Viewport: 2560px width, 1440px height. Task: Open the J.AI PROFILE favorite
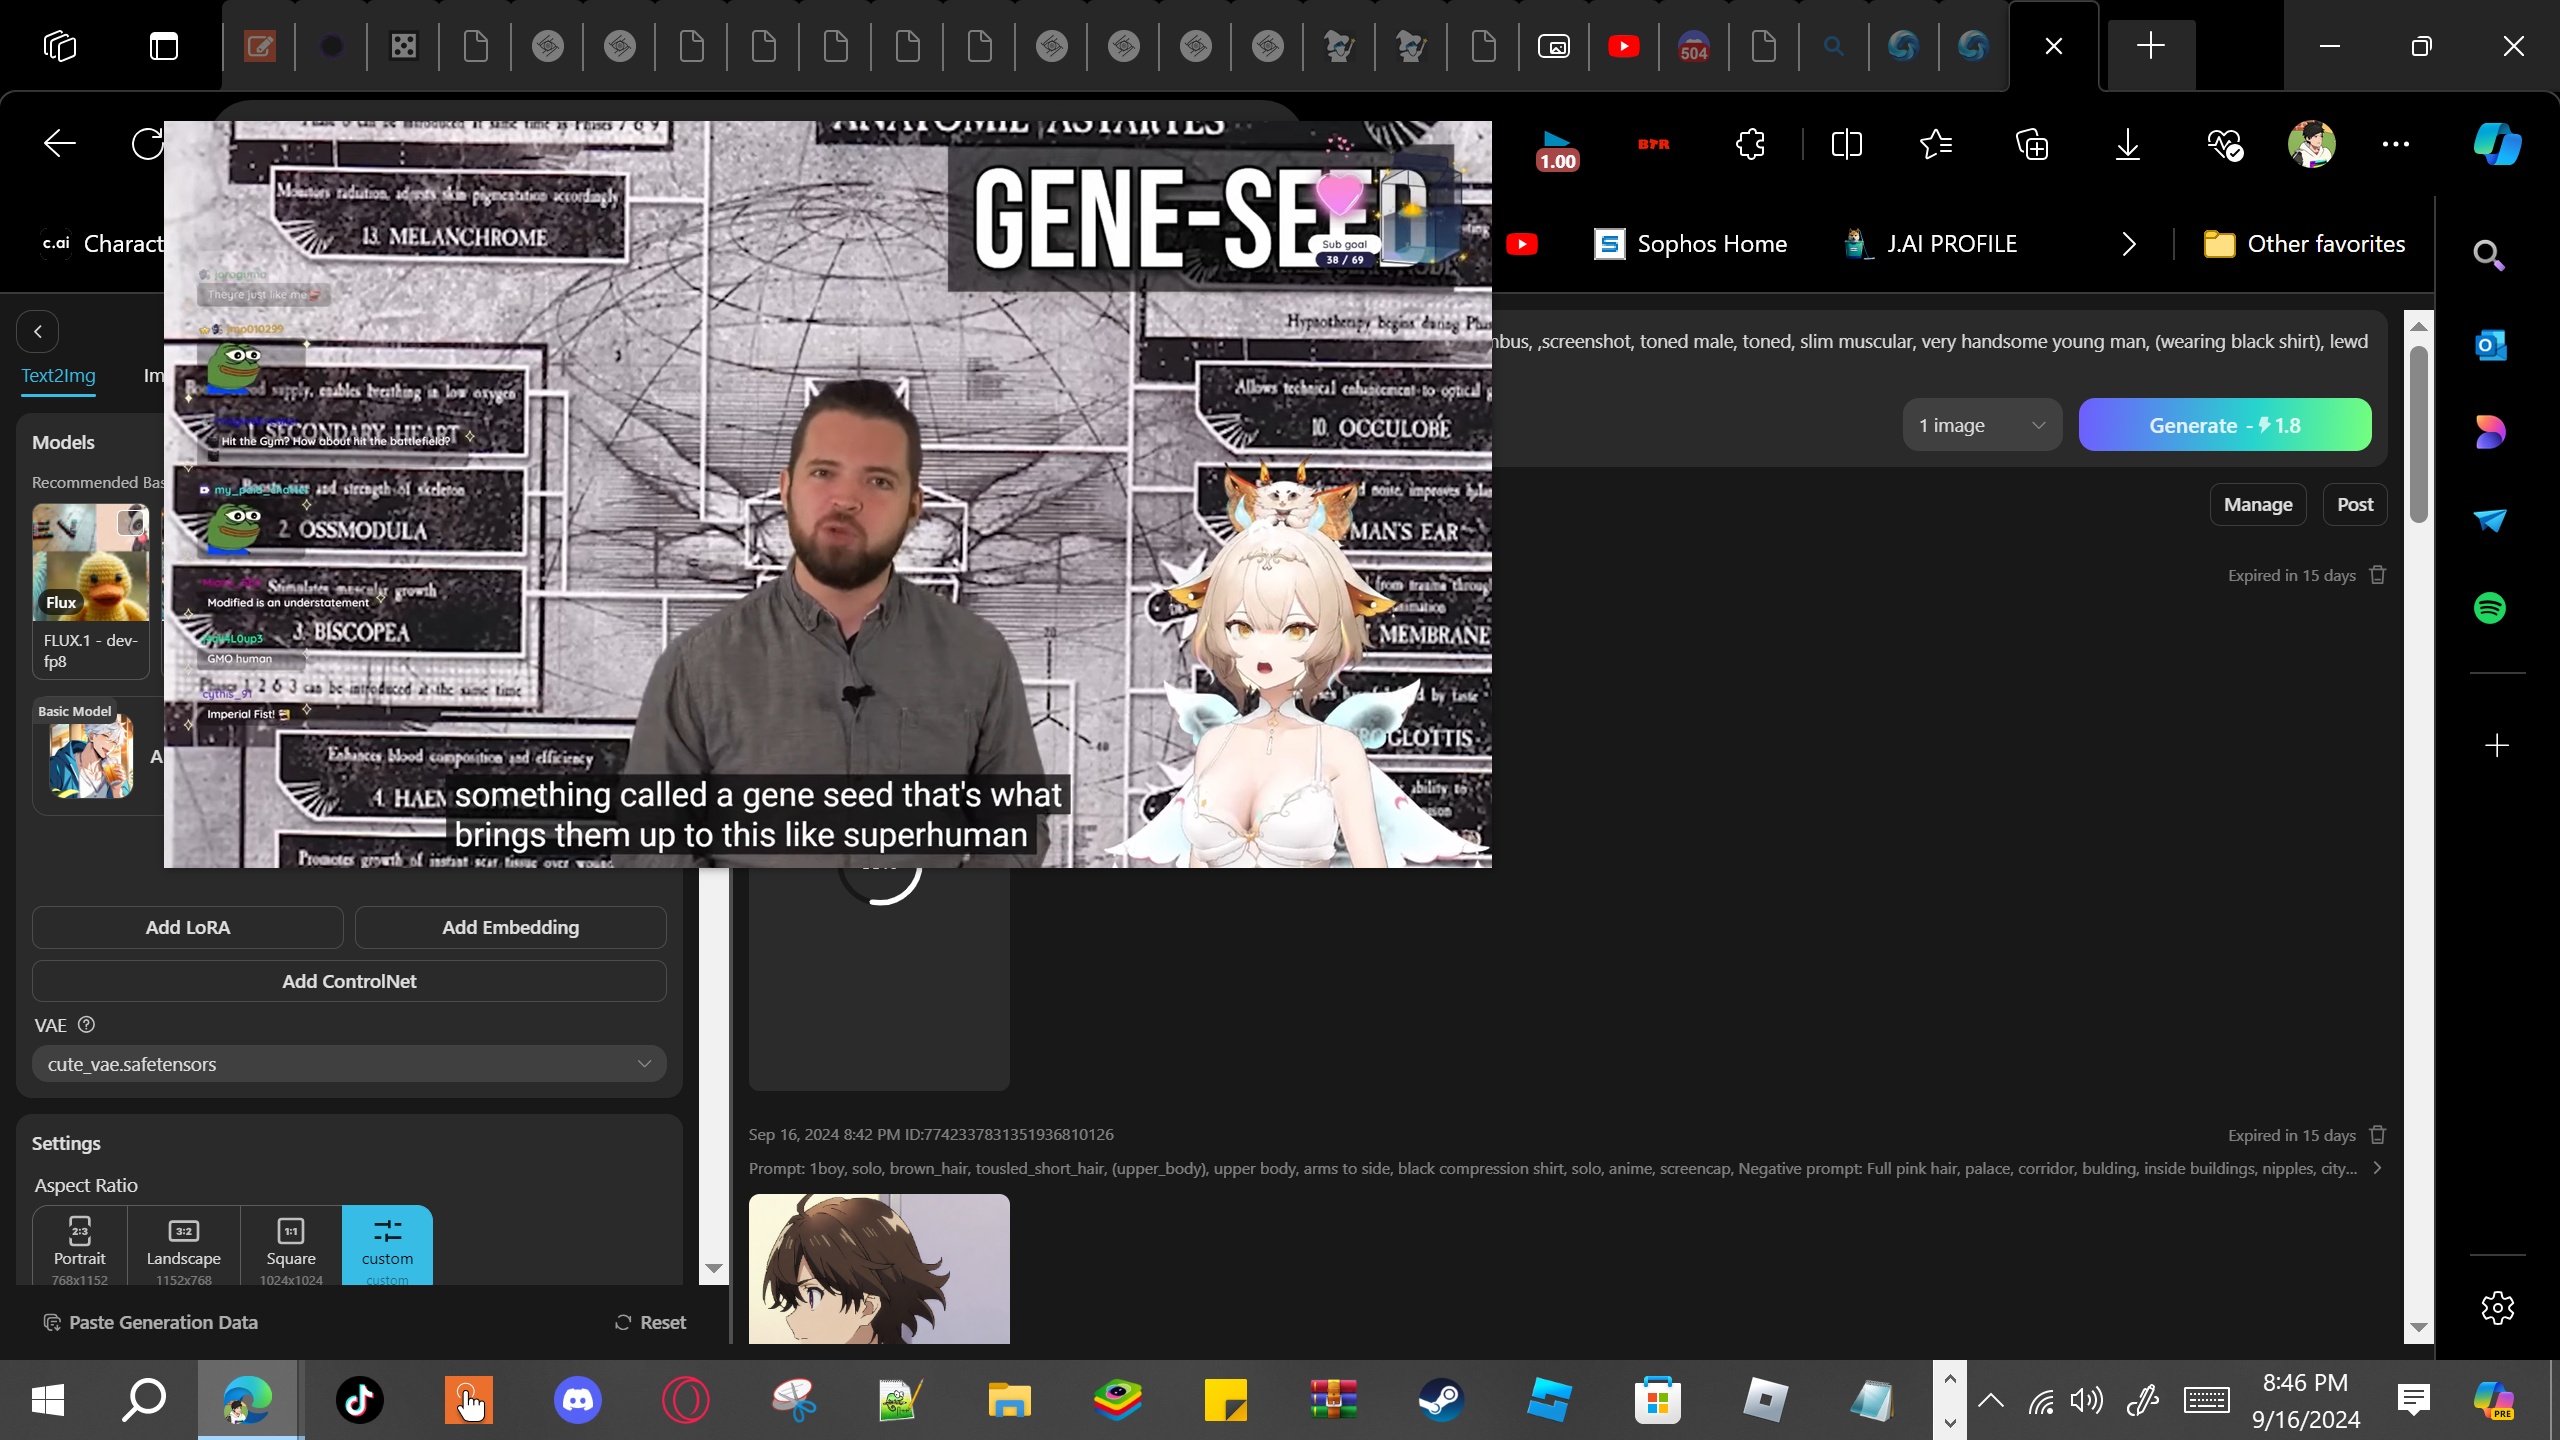[x=1930, y=244]
